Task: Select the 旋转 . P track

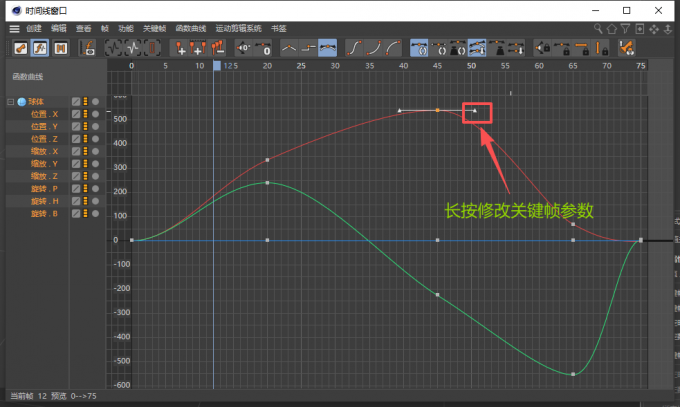Action: tap(44, 189)
